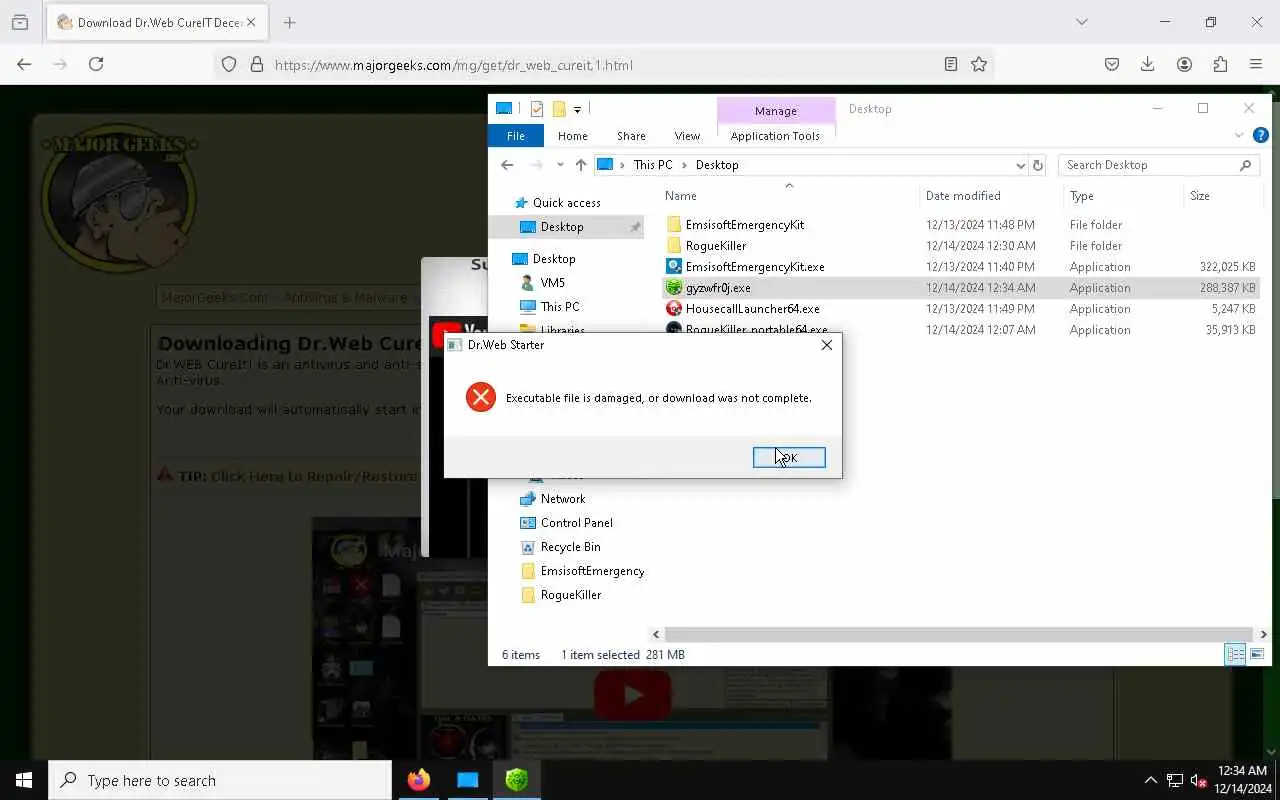The image size is (1280, 800).
Task: Sort files by Date modified column
Action: click(x=963, y=196)
